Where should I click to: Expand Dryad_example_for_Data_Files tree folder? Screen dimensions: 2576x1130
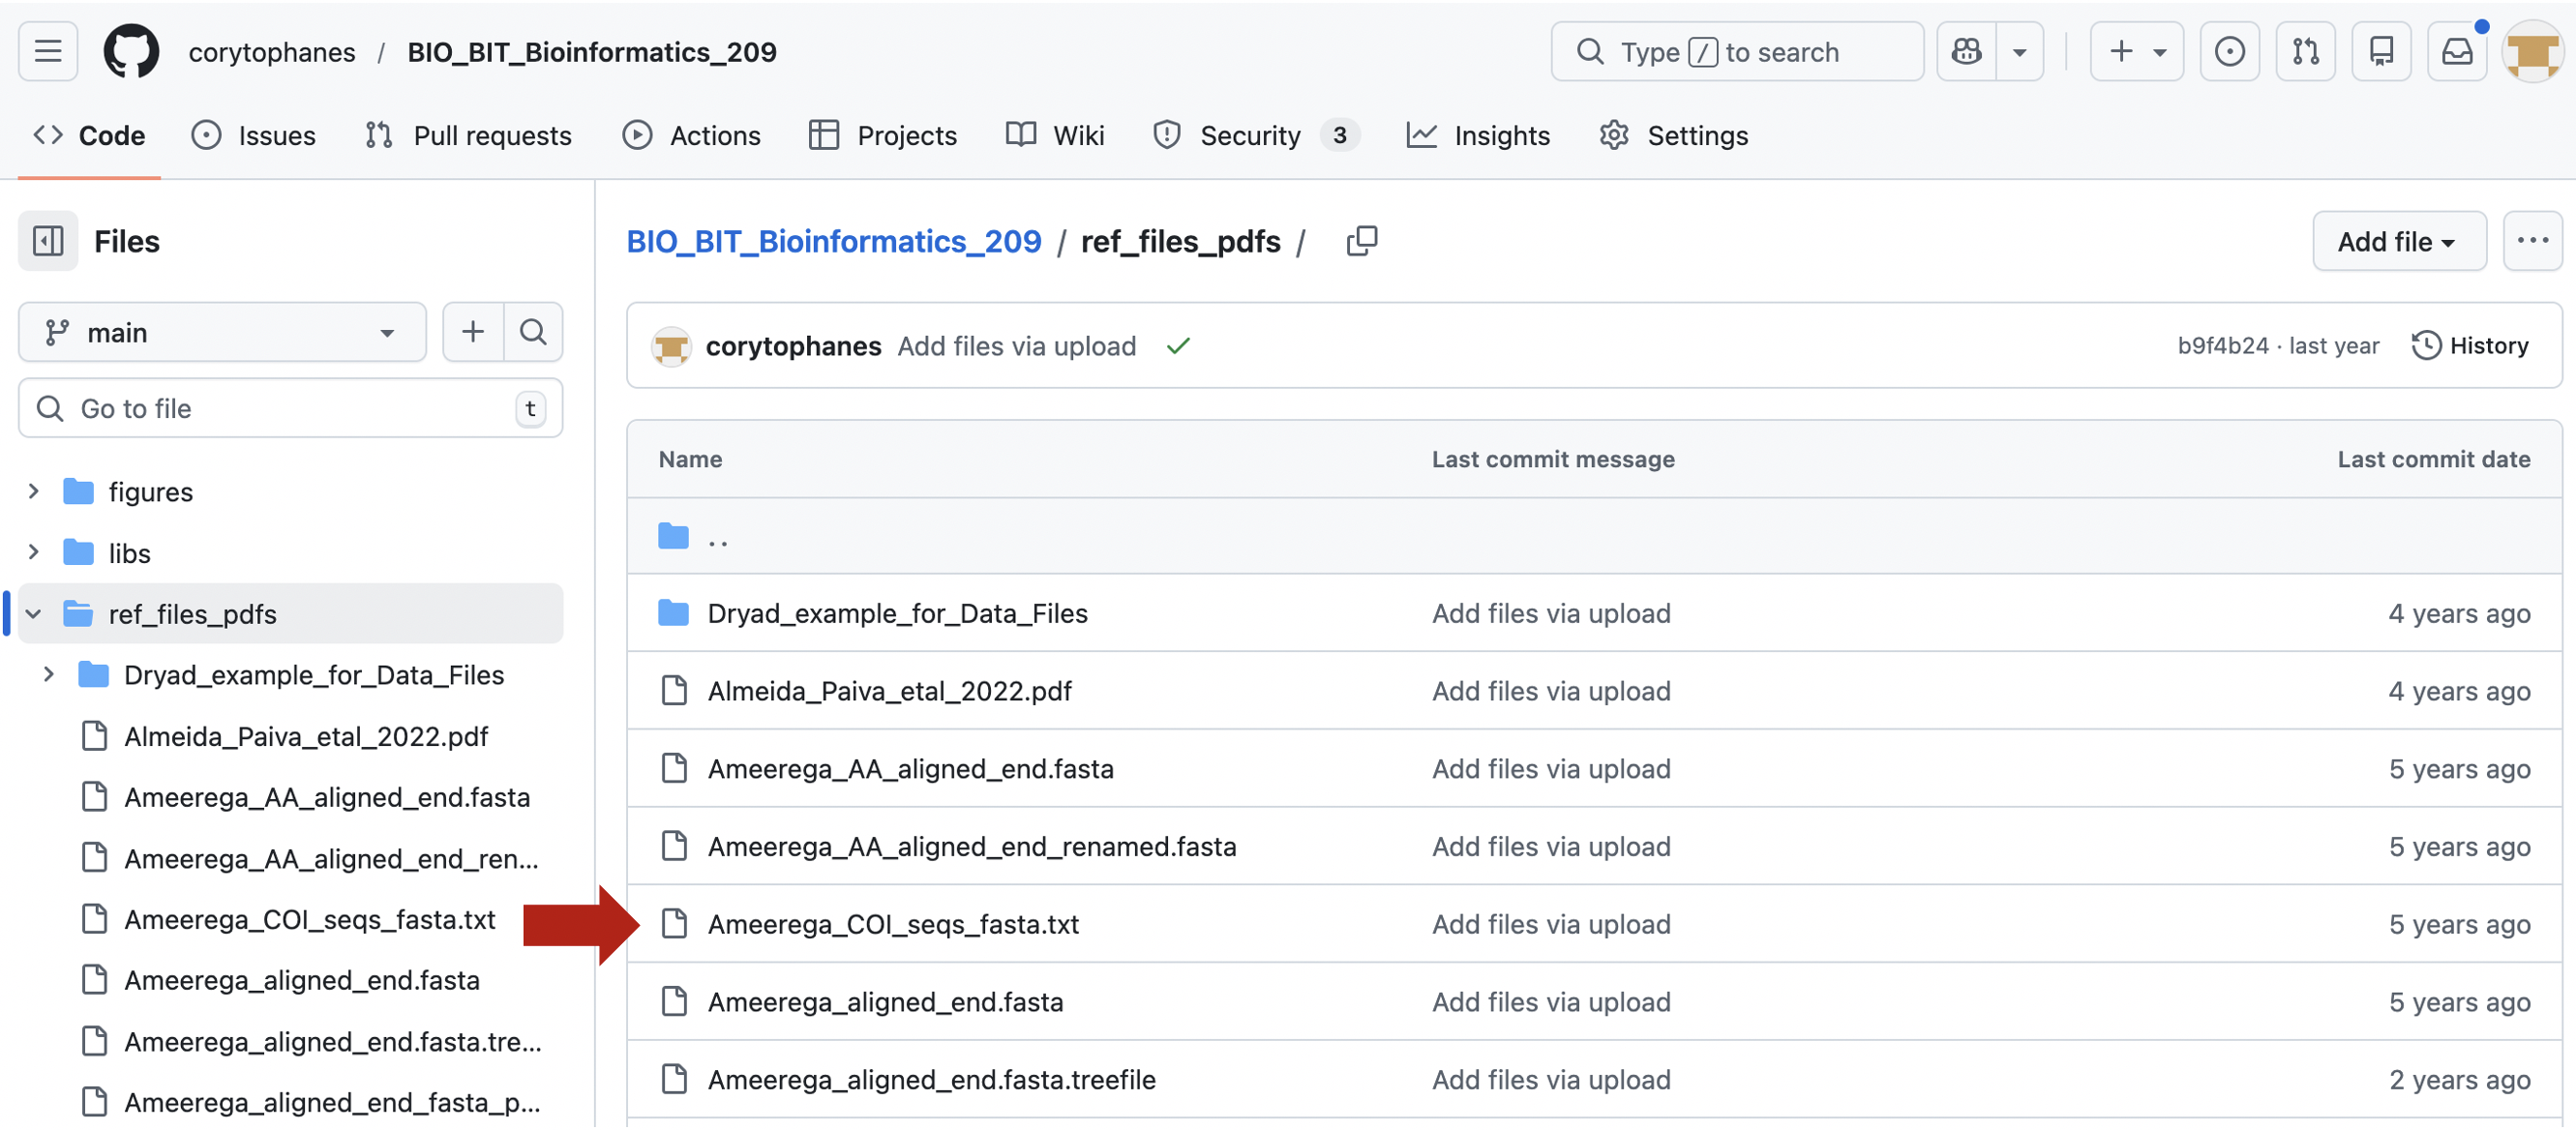[48, 675]
